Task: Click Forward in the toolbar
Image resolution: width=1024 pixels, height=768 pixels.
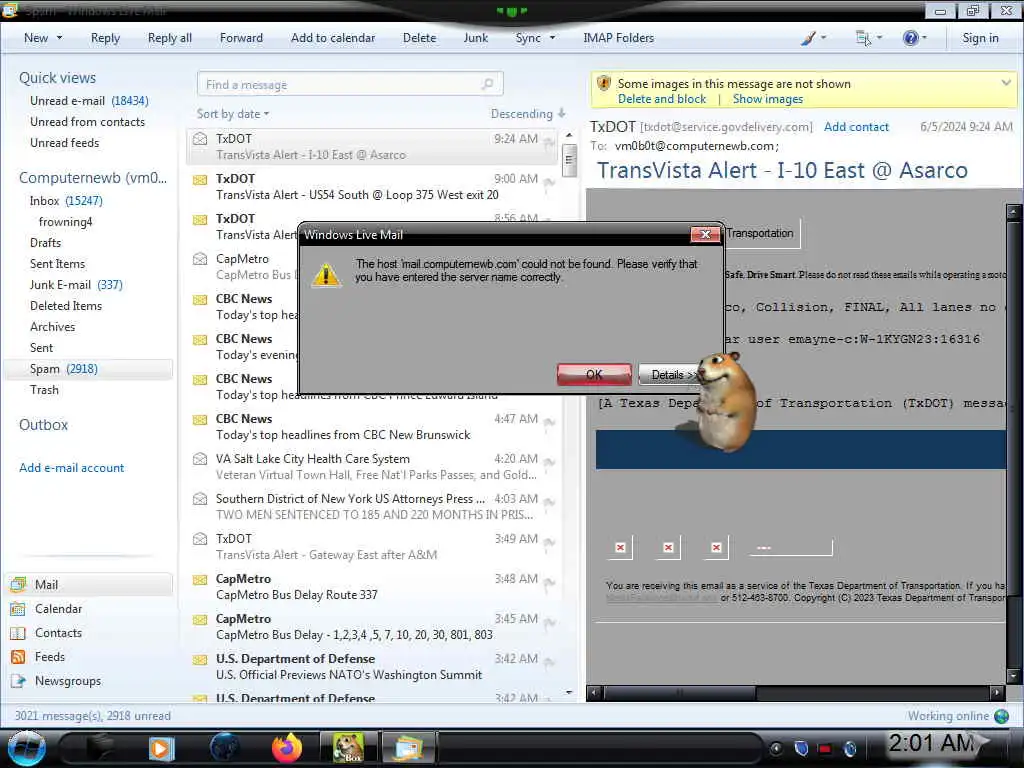Action: click(x=241, y=38)
